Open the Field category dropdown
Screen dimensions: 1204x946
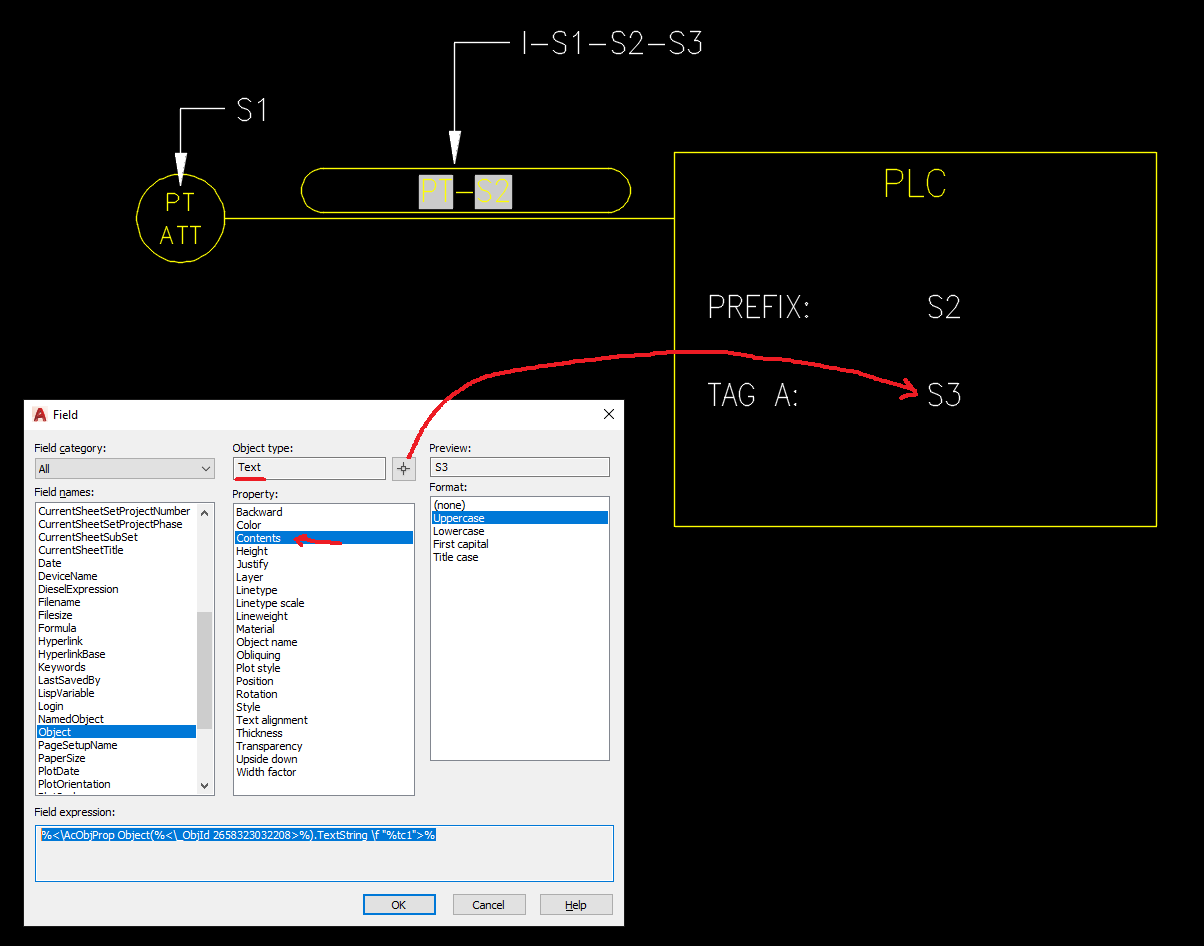click(x=124, y=468)
